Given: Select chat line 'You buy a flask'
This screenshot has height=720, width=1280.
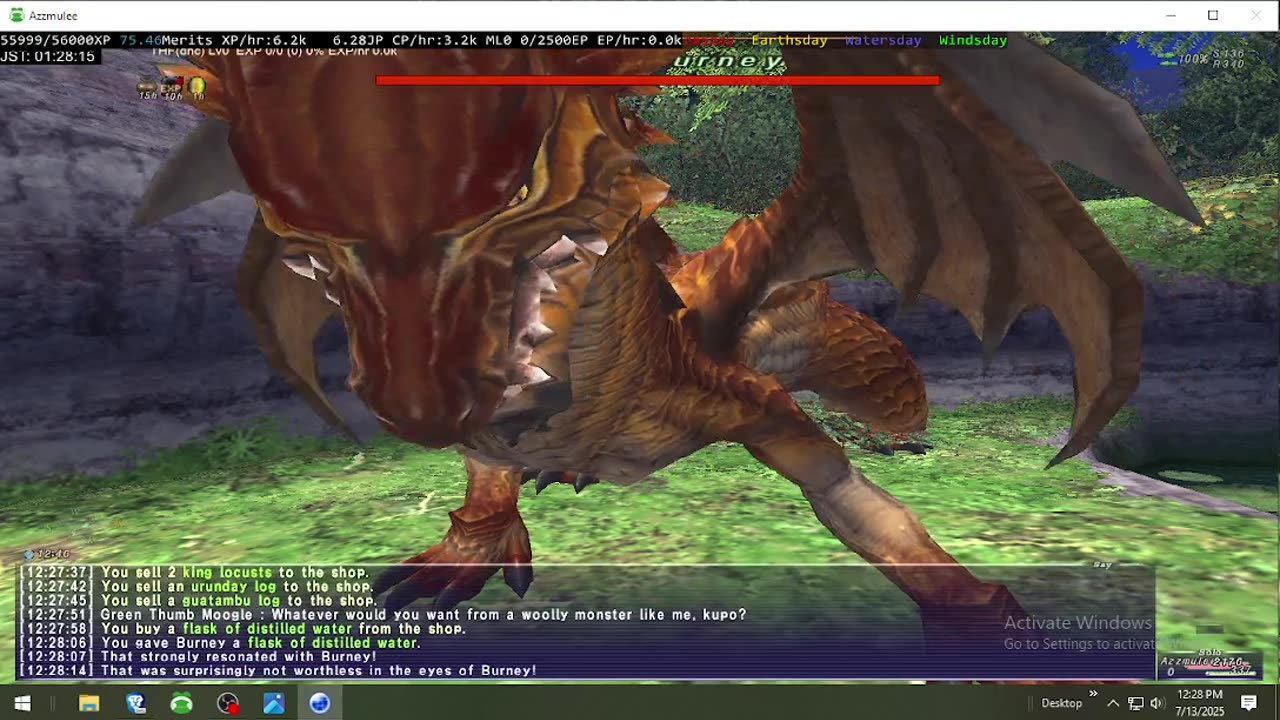Looking at the screenshot, I should click(243, 629).
